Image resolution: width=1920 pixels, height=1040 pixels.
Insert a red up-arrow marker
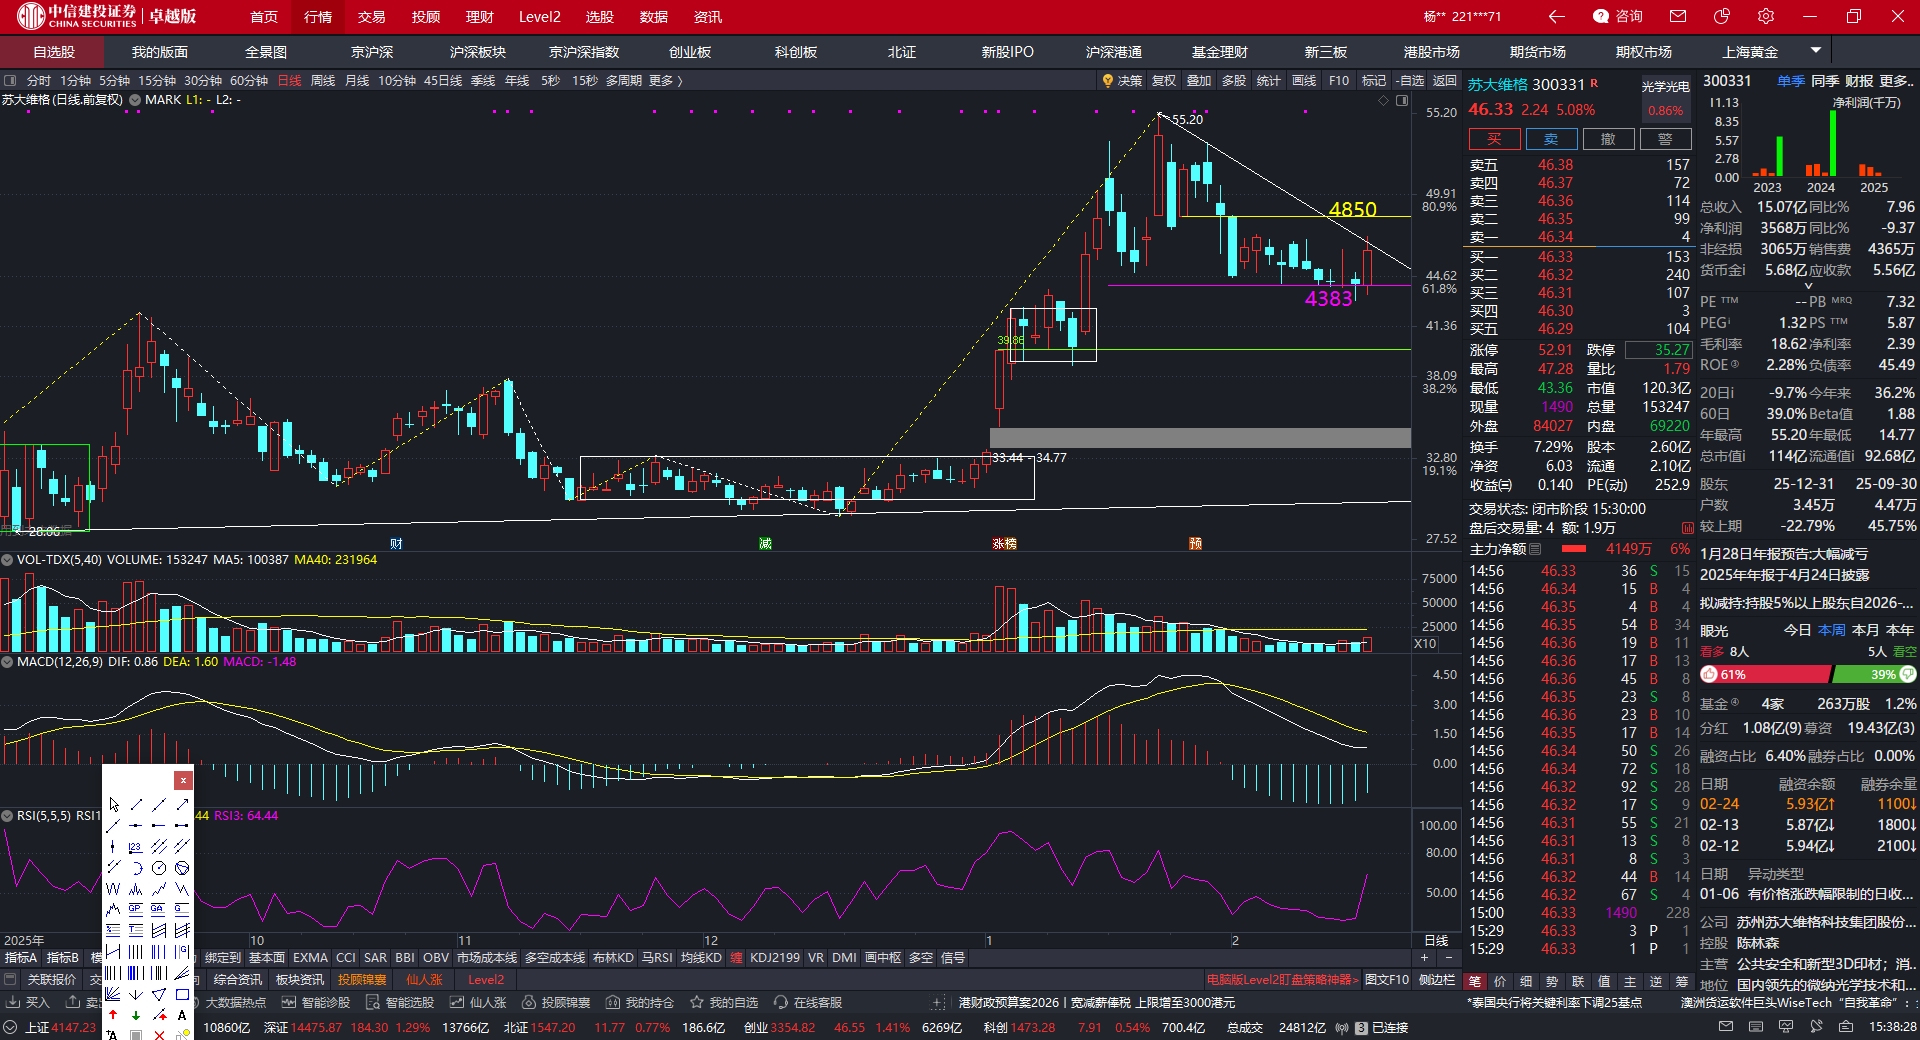(113, 1015)
